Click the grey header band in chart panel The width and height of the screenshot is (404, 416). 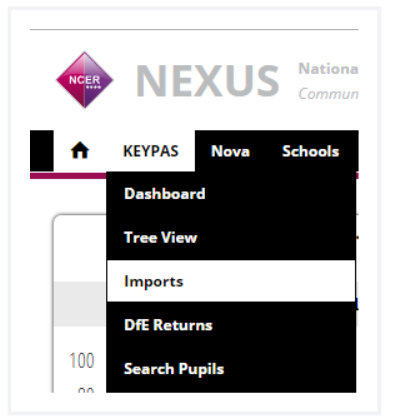click(80, 304)
